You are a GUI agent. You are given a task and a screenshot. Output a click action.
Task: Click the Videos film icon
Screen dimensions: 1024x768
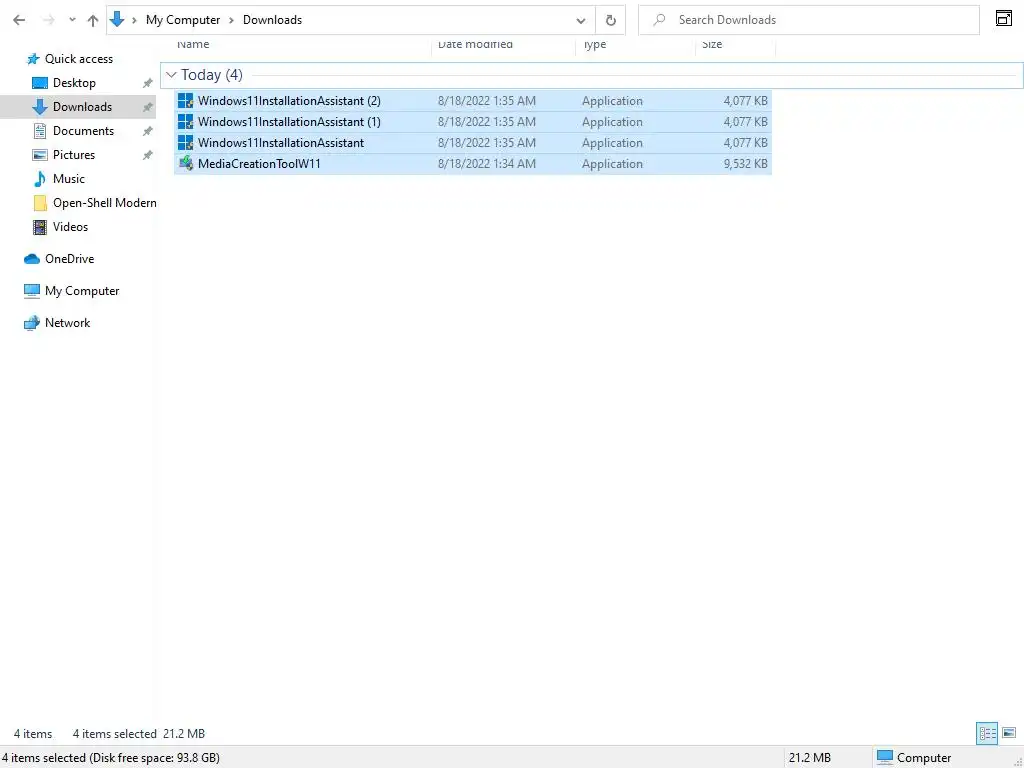click(40, 227)
